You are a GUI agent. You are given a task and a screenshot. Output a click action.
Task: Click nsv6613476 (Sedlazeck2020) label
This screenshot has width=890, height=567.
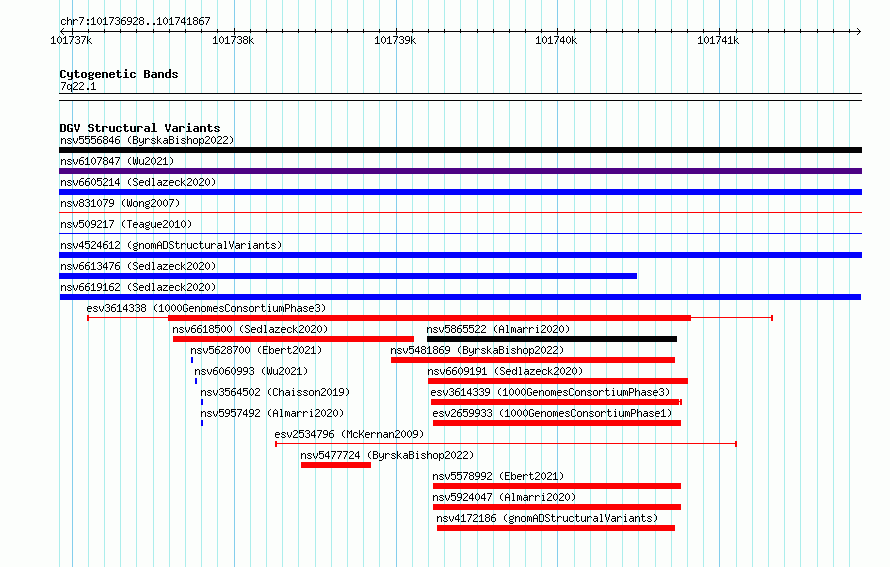(x=138, y=266)
